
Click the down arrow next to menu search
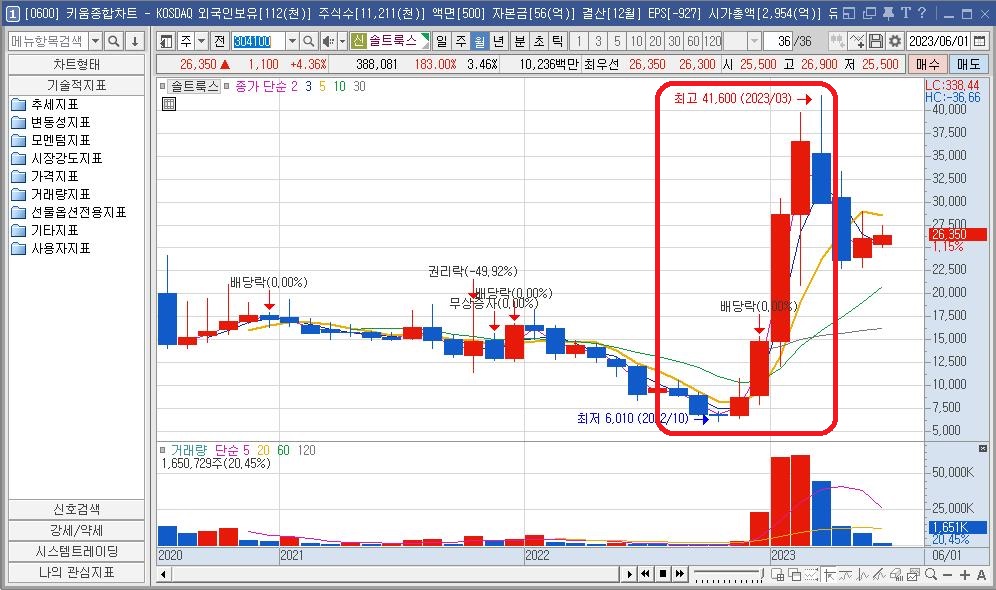(x=135, y=42)
